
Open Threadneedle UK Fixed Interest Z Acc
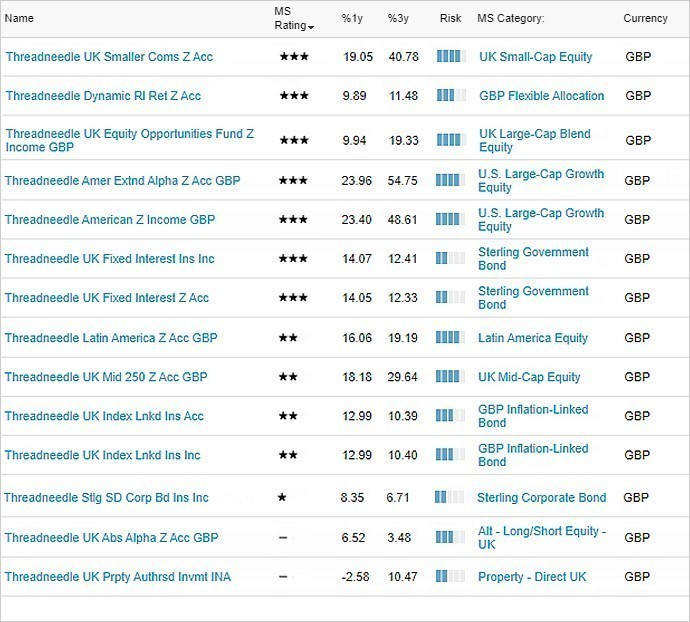[x=106, y=298]
